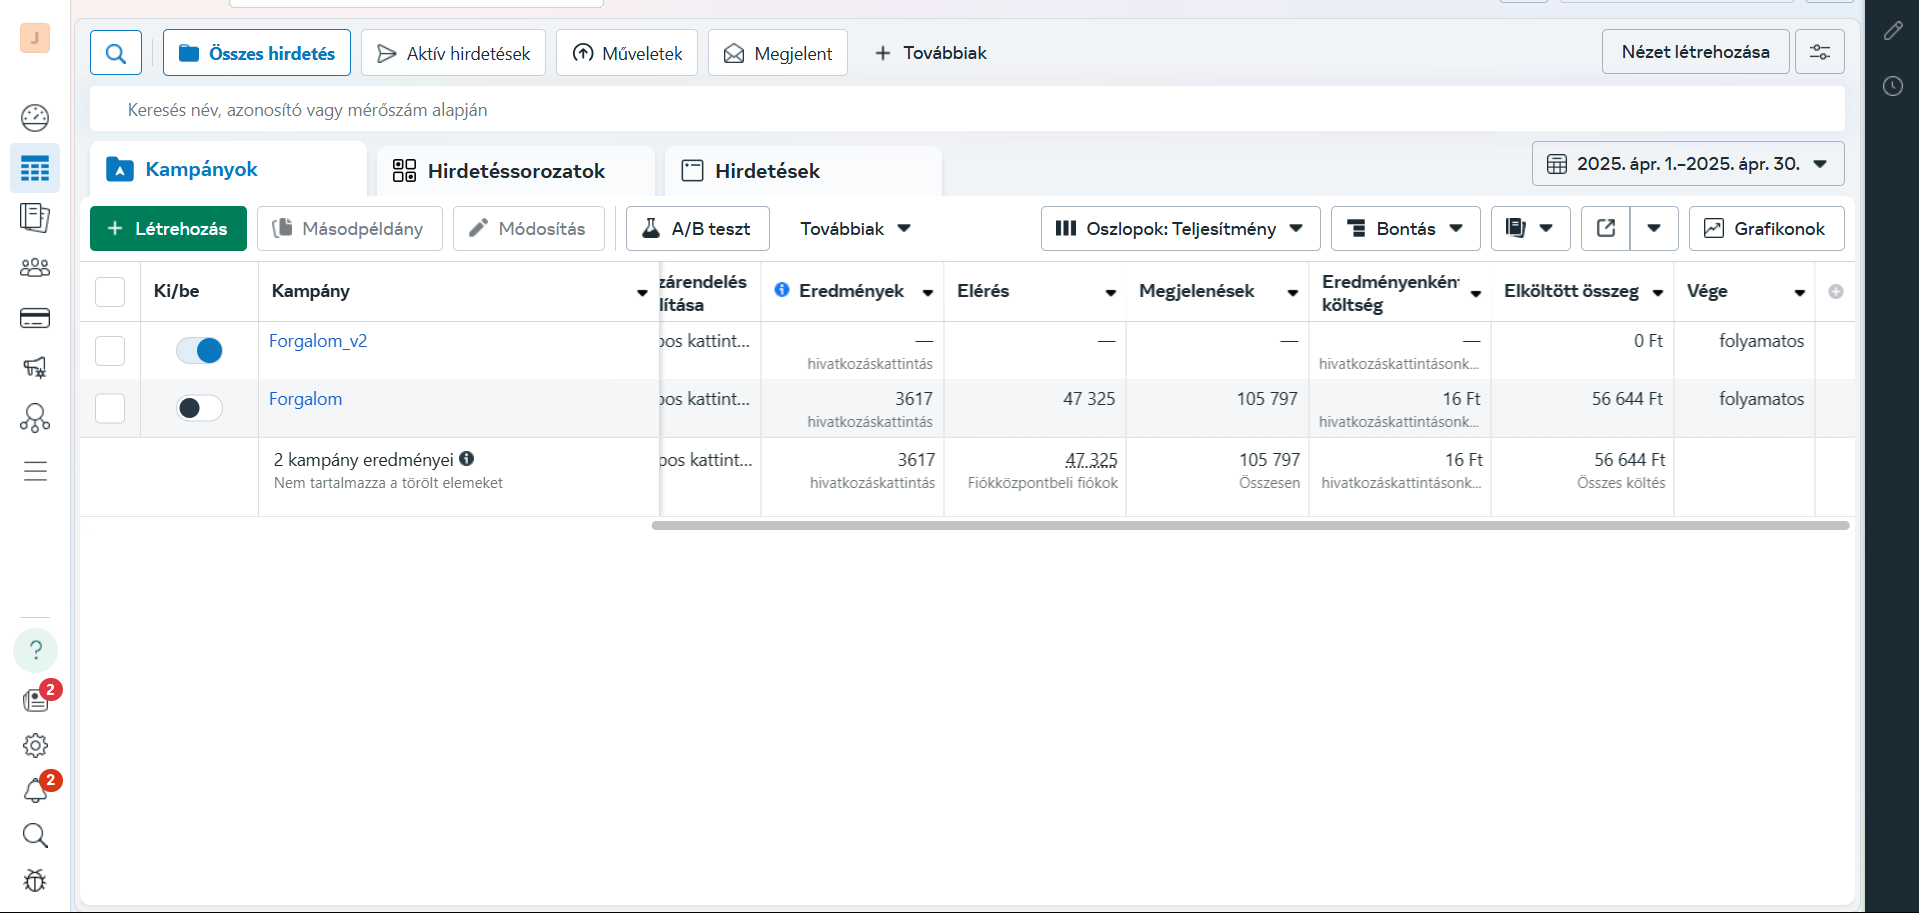Click the Eredmények info icon
The height and width of the screenshot is (913, 1919).
(x=782, y=290)
